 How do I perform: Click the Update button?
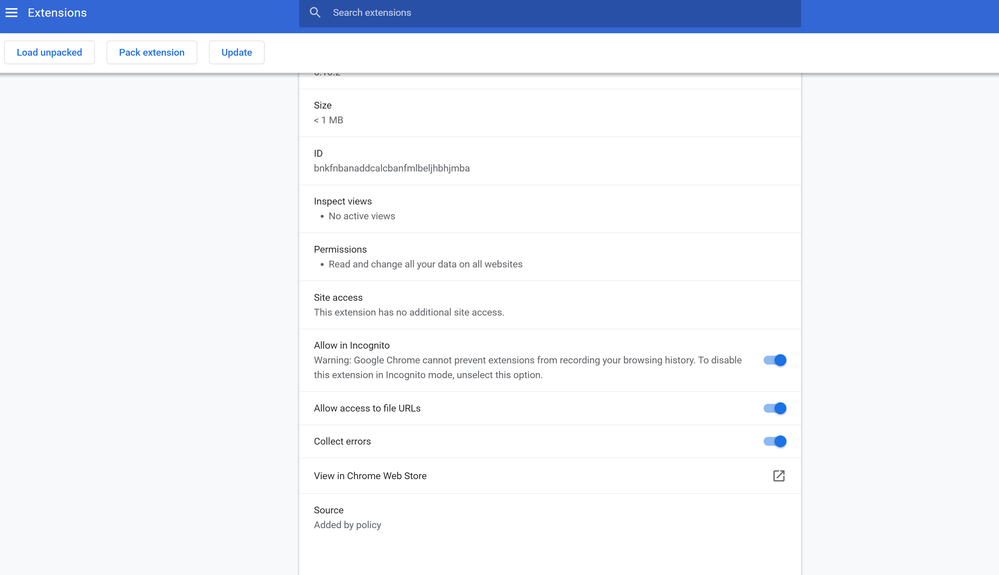pyautogui.click(x=236, y=53)
